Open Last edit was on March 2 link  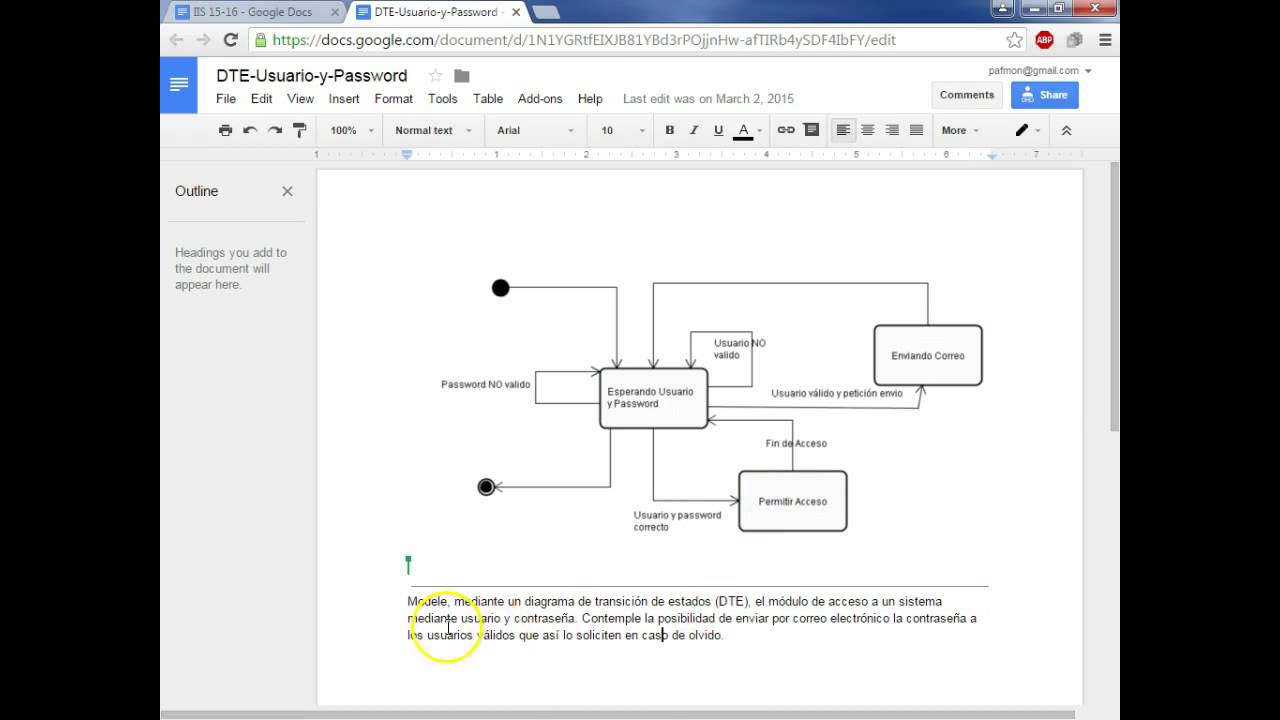pos(708,99)
